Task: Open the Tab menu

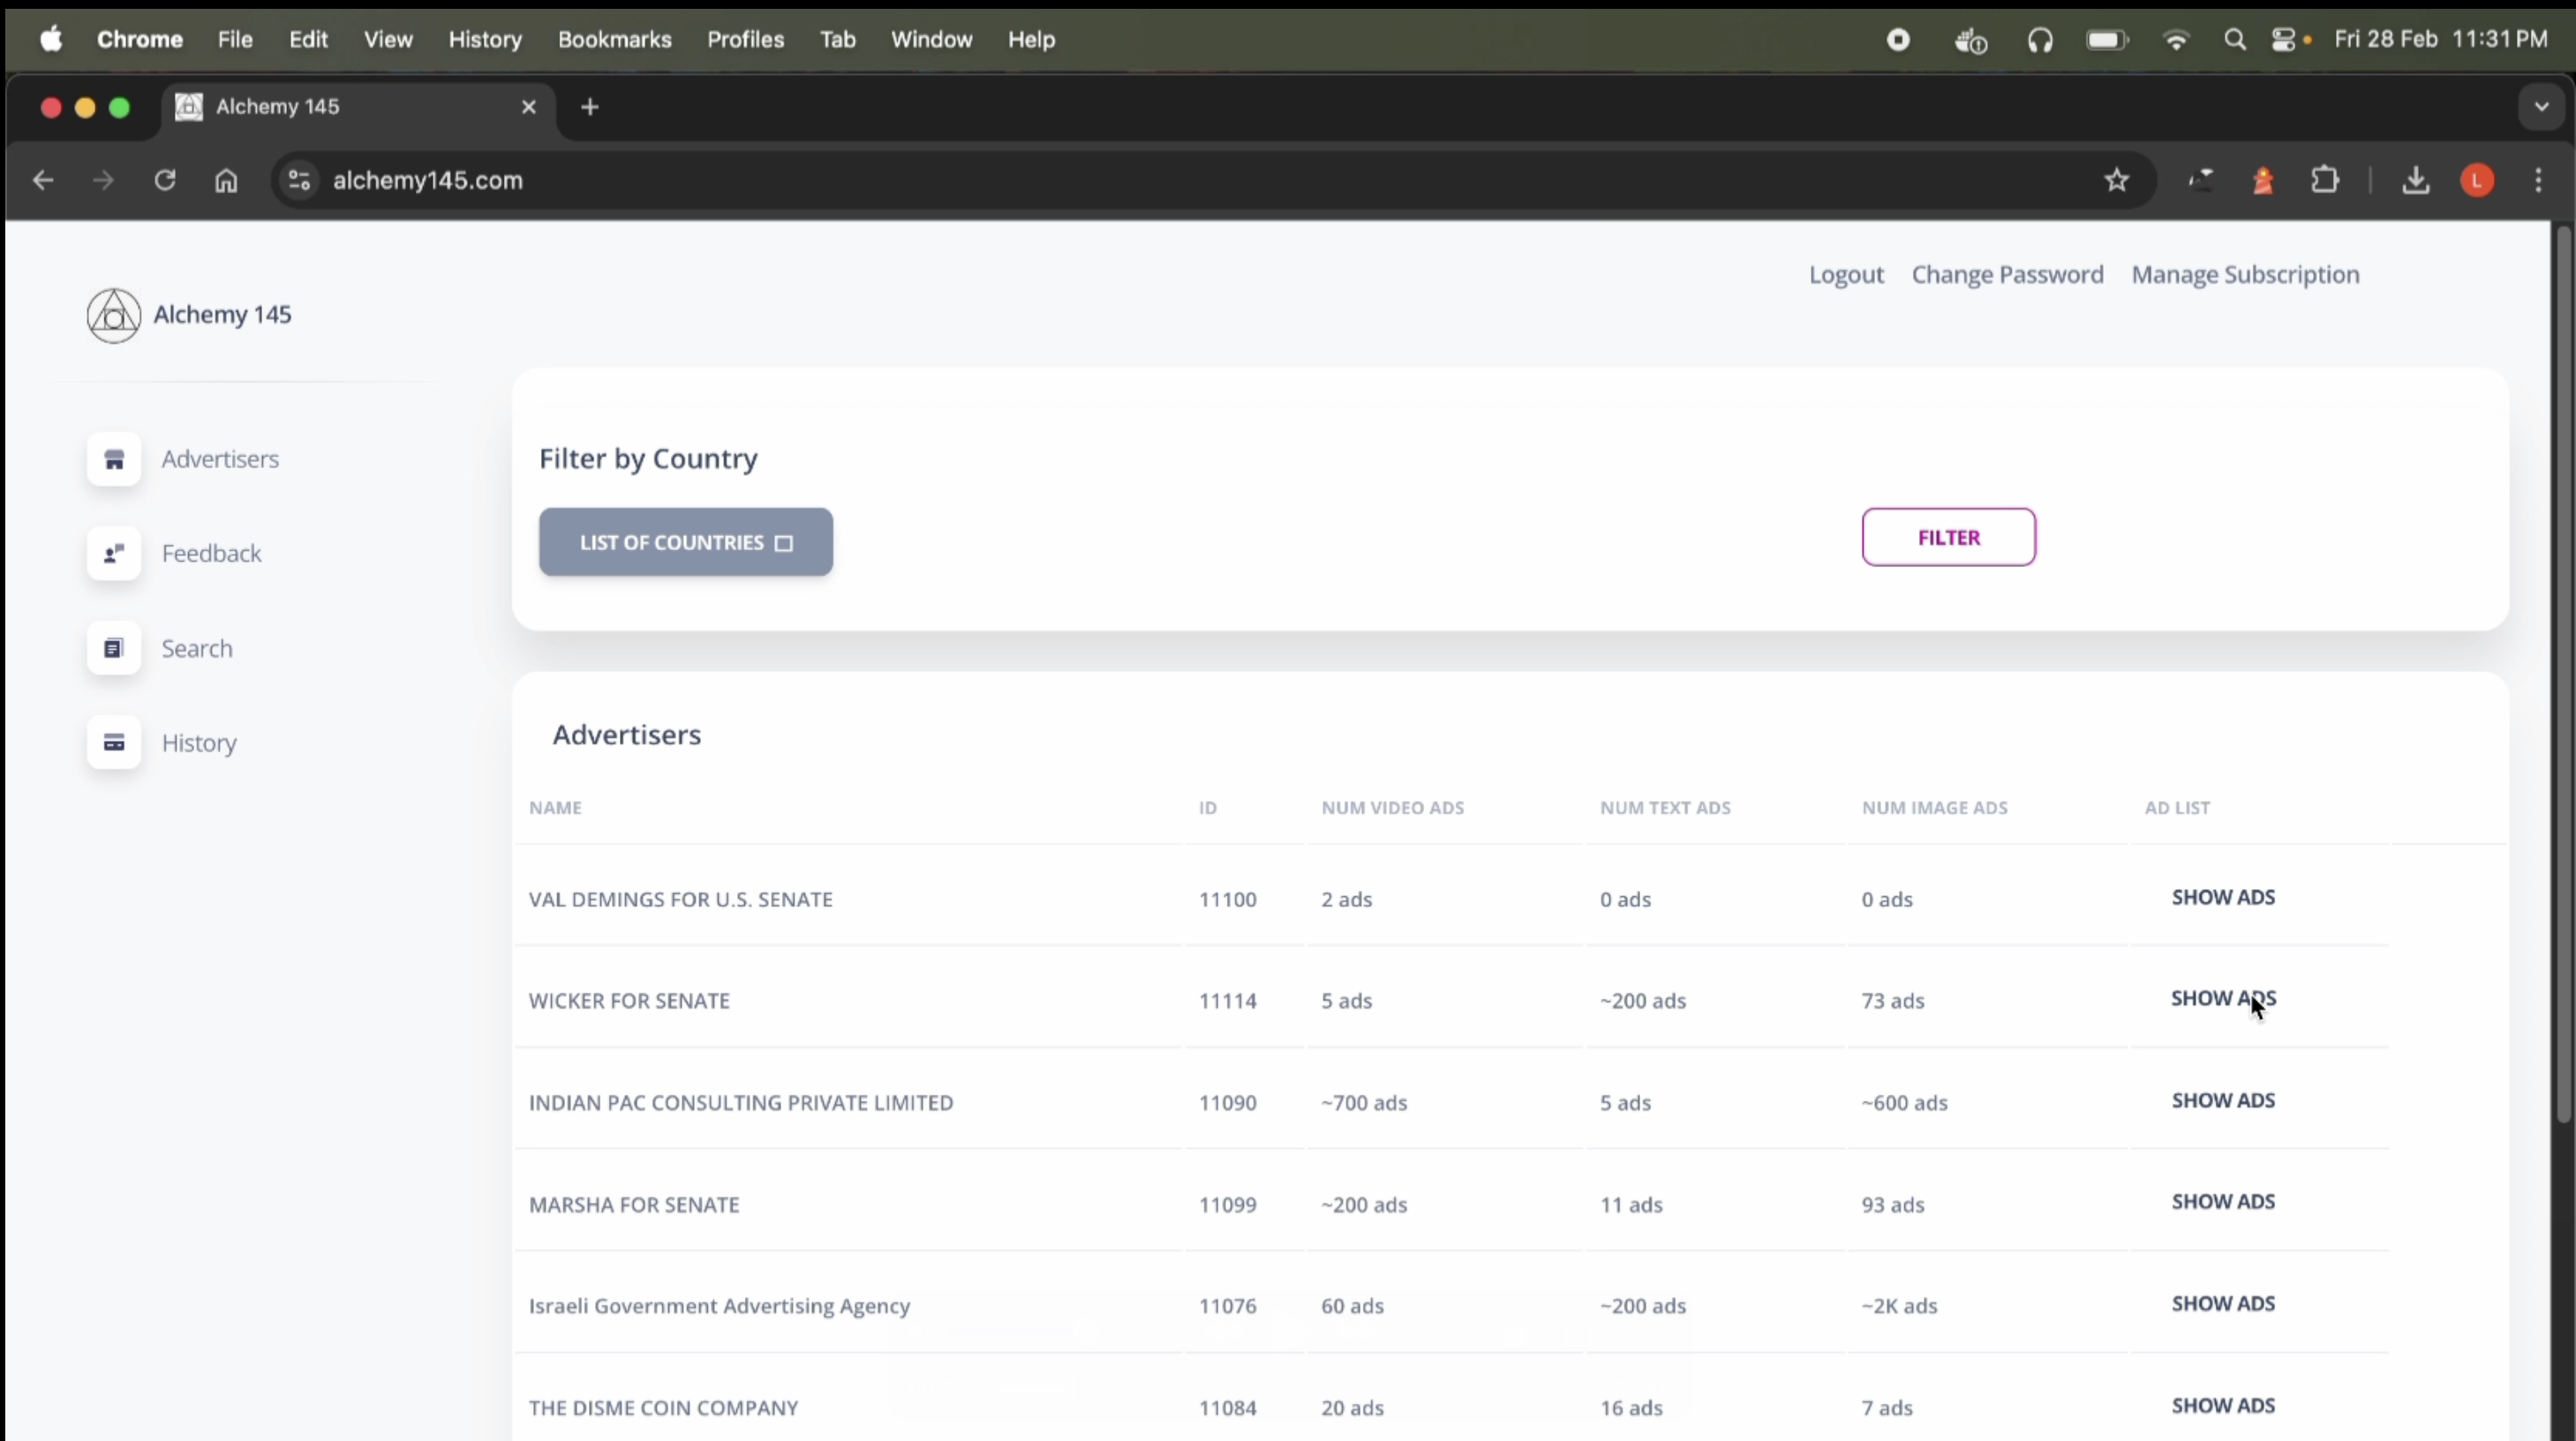Action: [837, 39]
